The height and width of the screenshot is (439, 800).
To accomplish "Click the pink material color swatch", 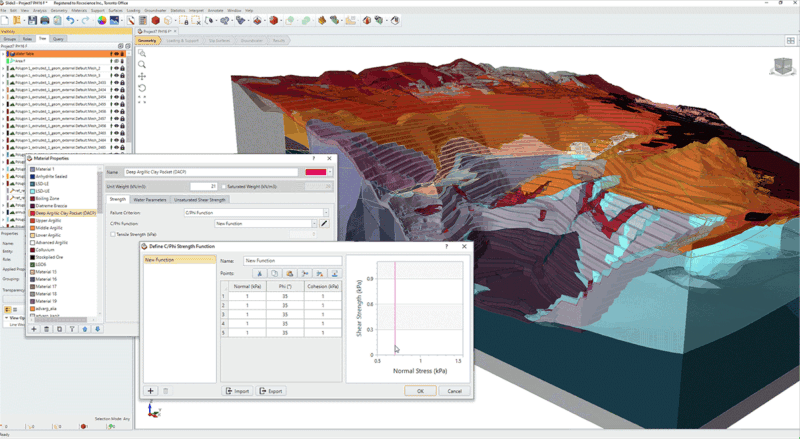I will [316, 172].
